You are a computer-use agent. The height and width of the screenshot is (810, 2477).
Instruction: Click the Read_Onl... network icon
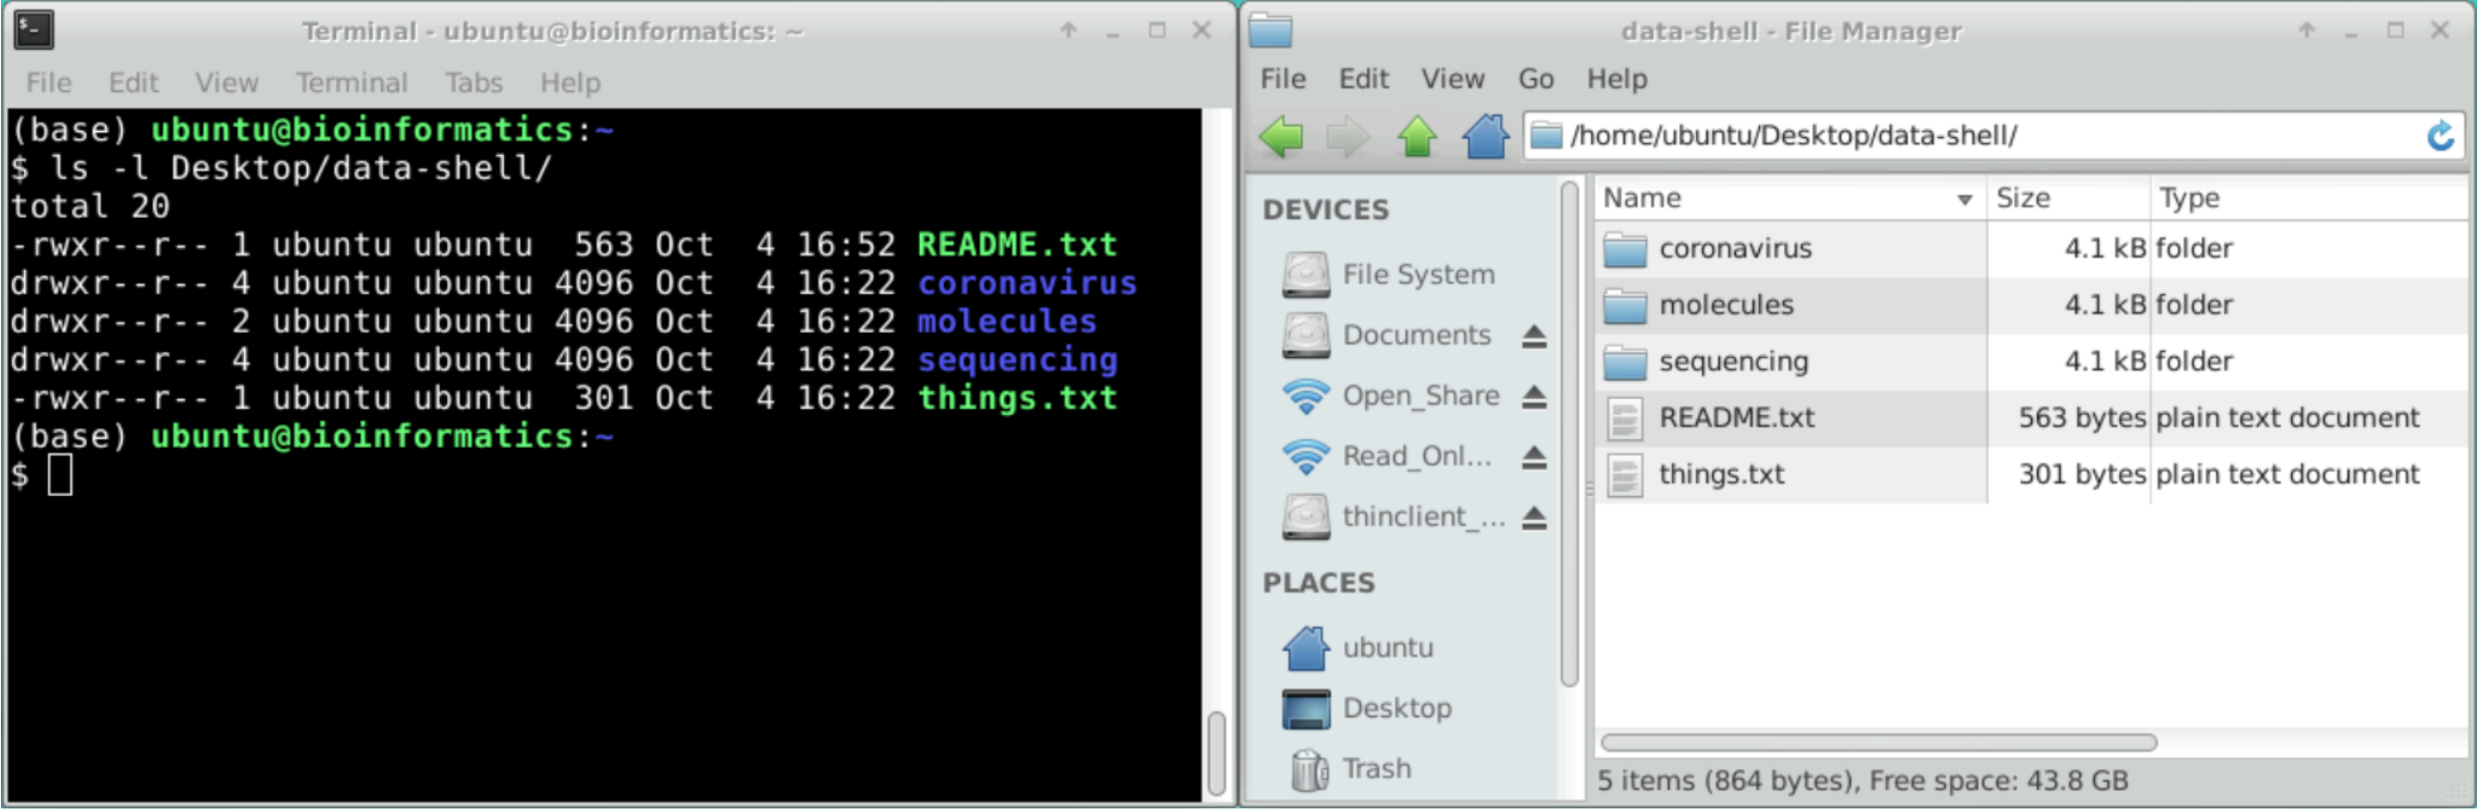pyautogui.click(x=1306, y=457)
